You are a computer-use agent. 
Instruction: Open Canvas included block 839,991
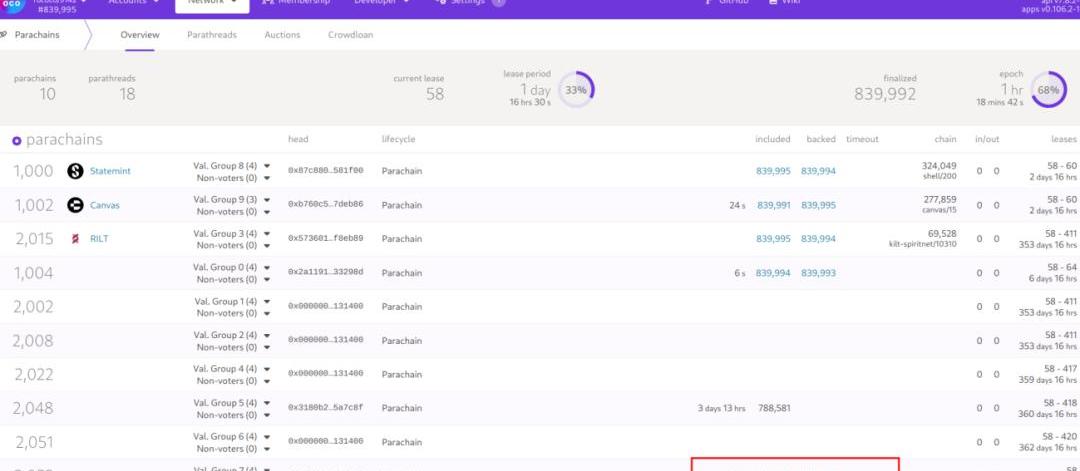pos(773,205)
